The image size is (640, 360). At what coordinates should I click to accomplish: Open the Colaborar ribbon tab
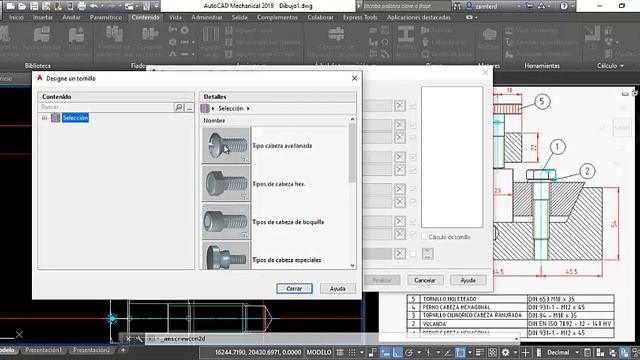(320, 18)
